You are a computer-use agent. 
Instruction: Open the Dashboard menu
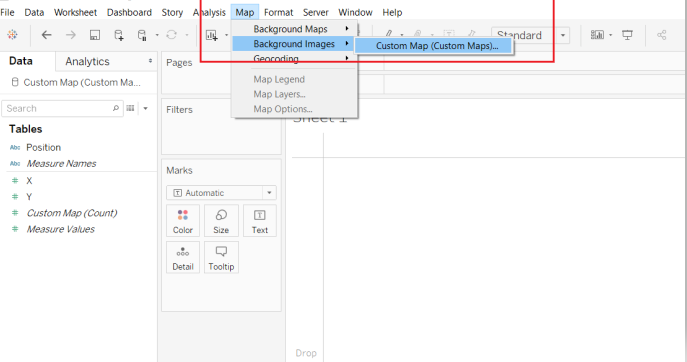tap(129, 12)
